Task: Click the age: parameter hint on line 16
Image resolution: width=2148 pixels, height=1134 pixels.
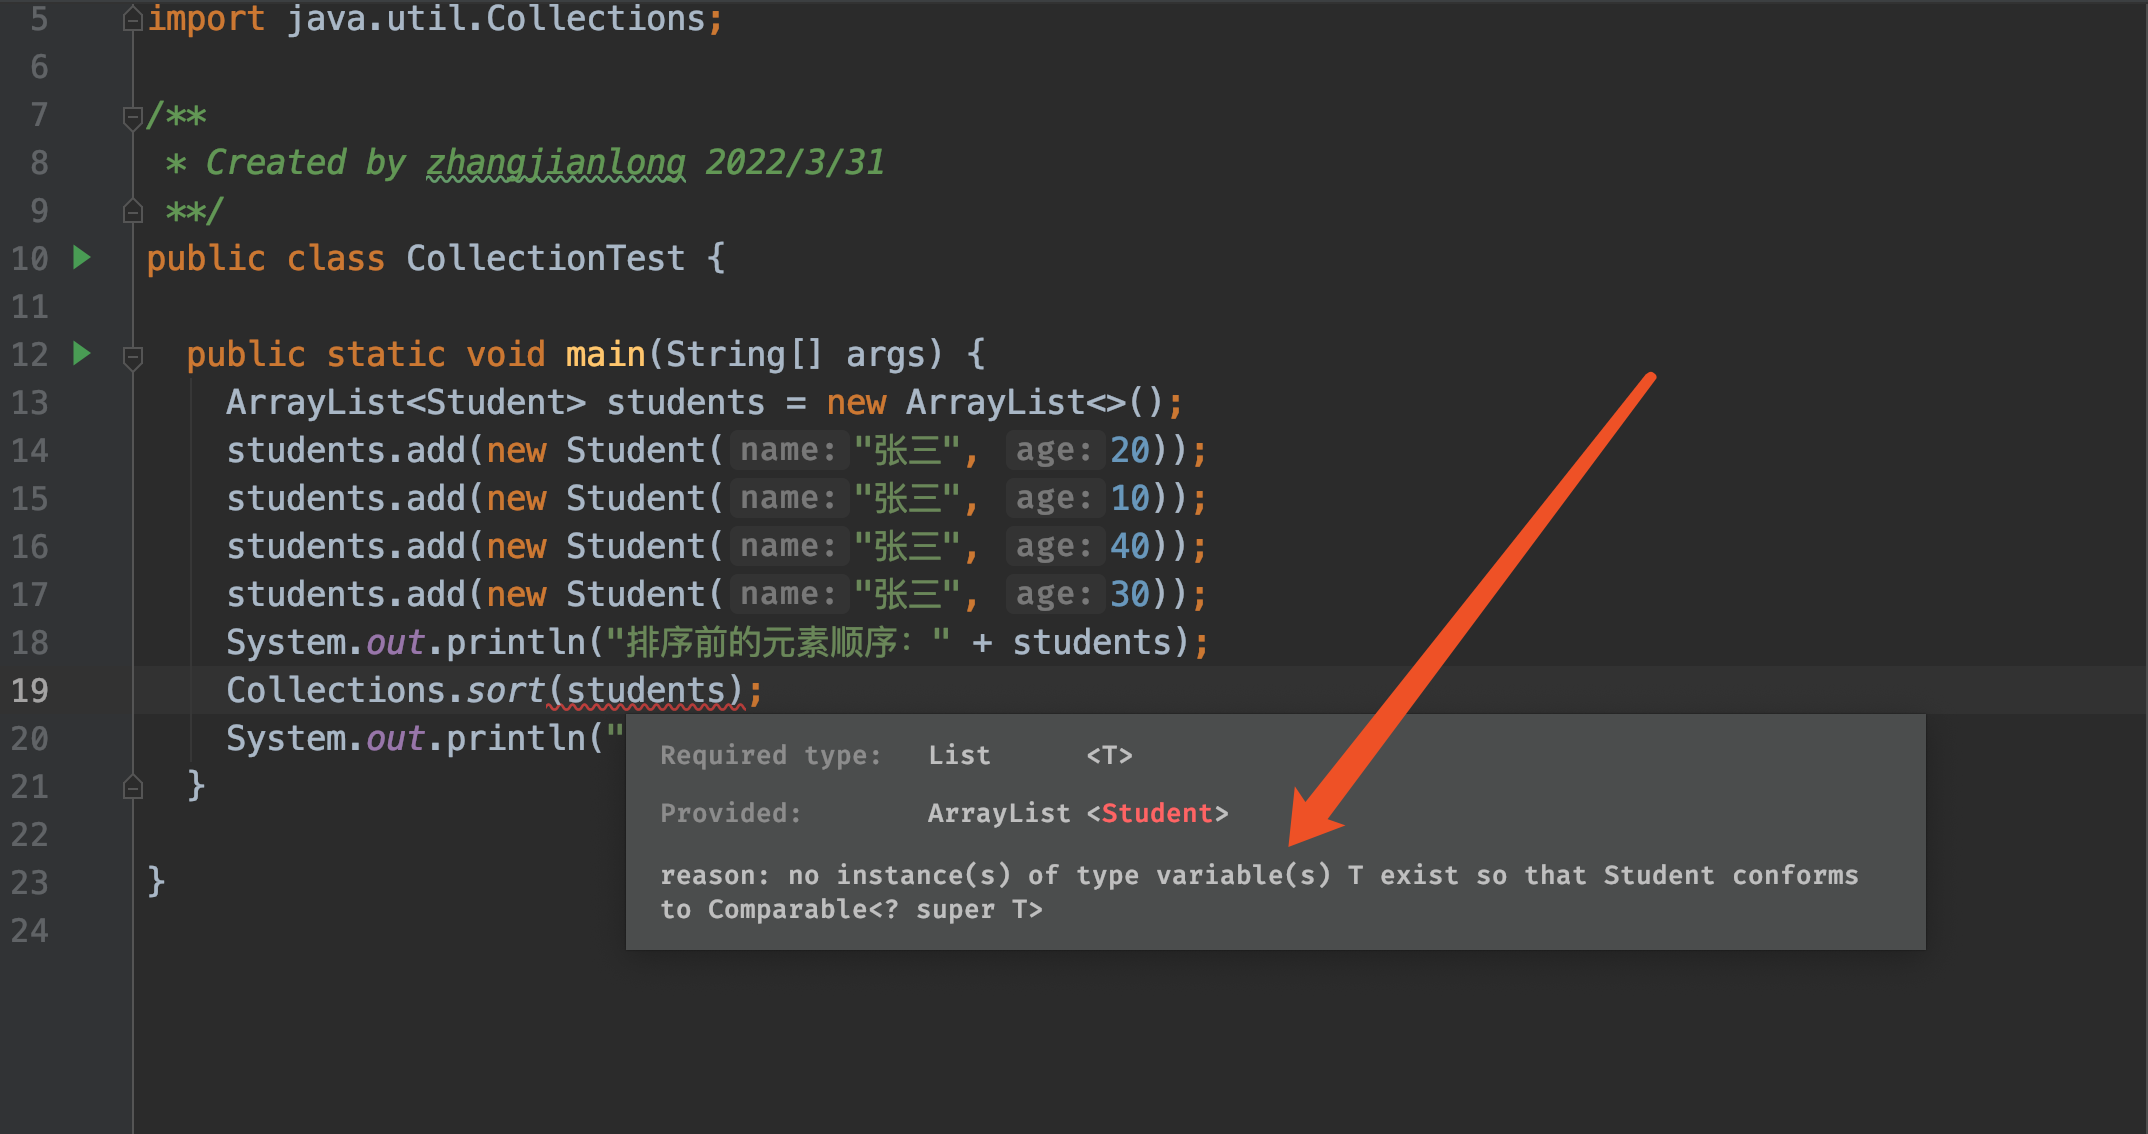Action: (x=1054, y=546)
